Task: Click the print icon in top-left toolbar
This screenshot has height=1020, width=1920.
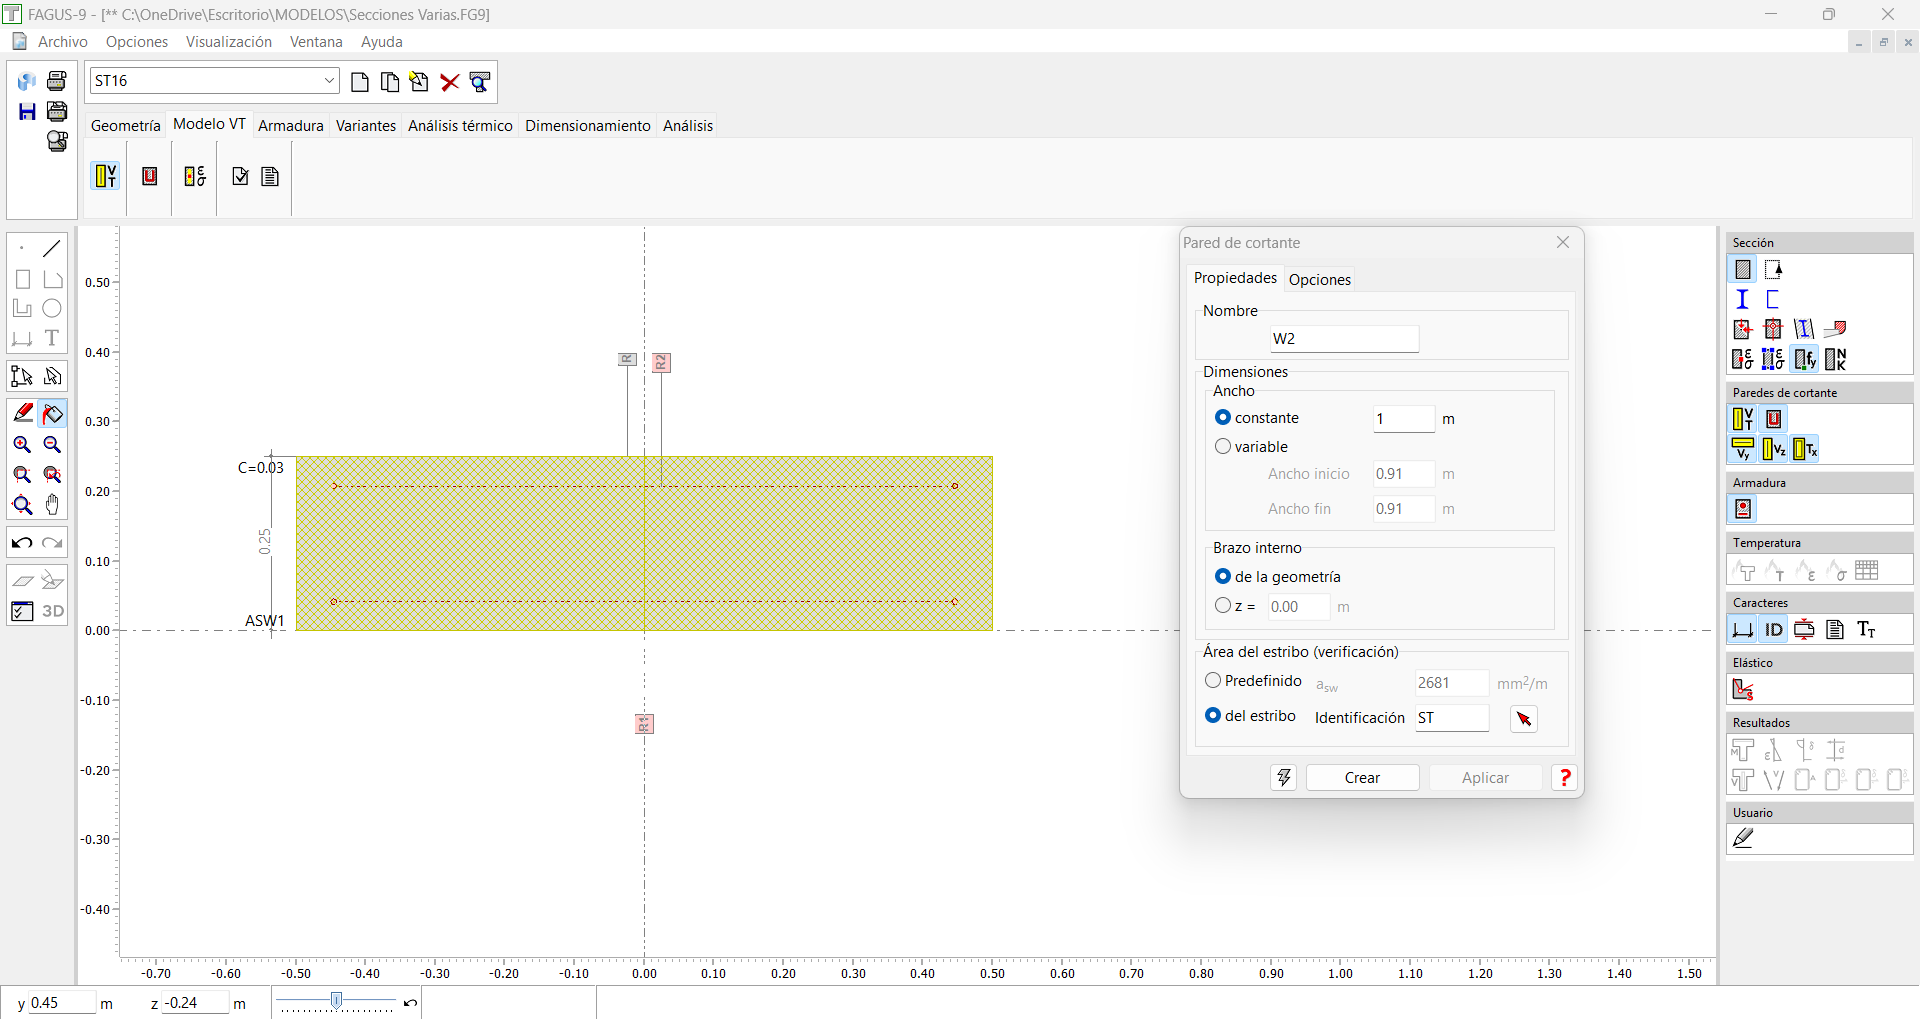Action: tap(57, 81)
